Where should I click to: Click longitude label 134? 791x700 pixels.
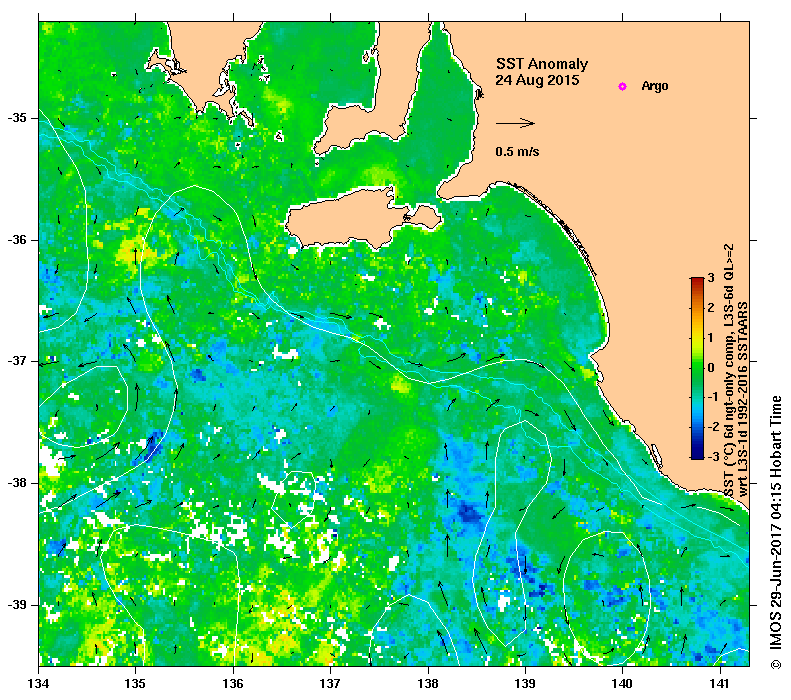pyautogui.click(x=39, y=684)
